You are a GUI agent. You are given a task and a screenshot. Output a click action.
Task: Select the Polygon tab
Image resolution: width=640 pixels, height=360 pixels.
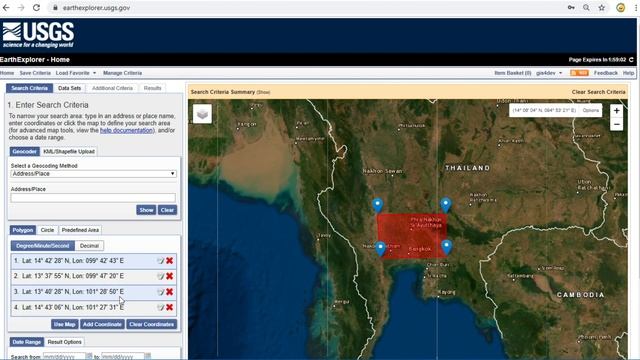(x=23, y=230)
